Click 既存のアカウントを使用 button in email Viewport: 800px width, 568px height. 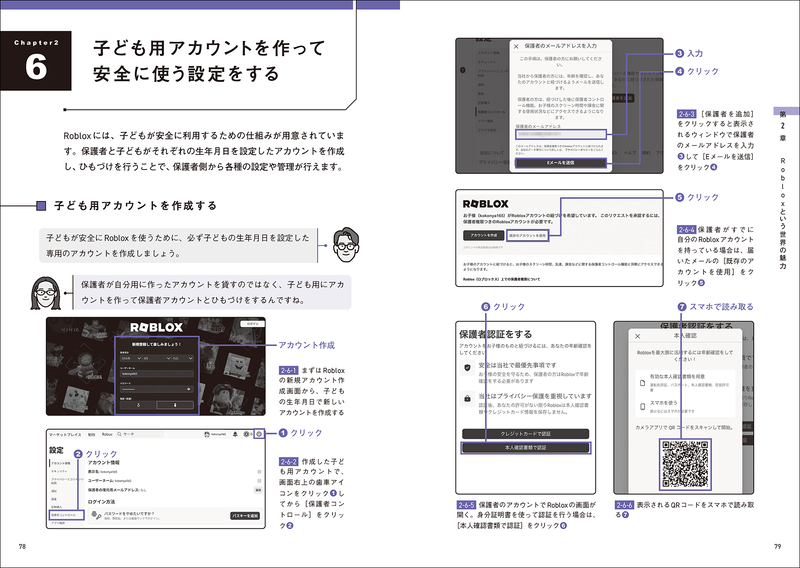tap(528, 235)
